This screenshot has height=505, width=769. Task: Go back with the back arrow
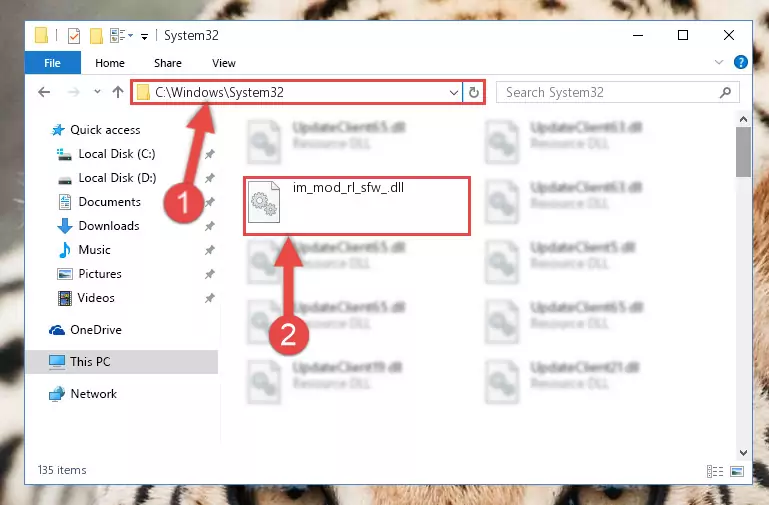(x=44, y=92)
